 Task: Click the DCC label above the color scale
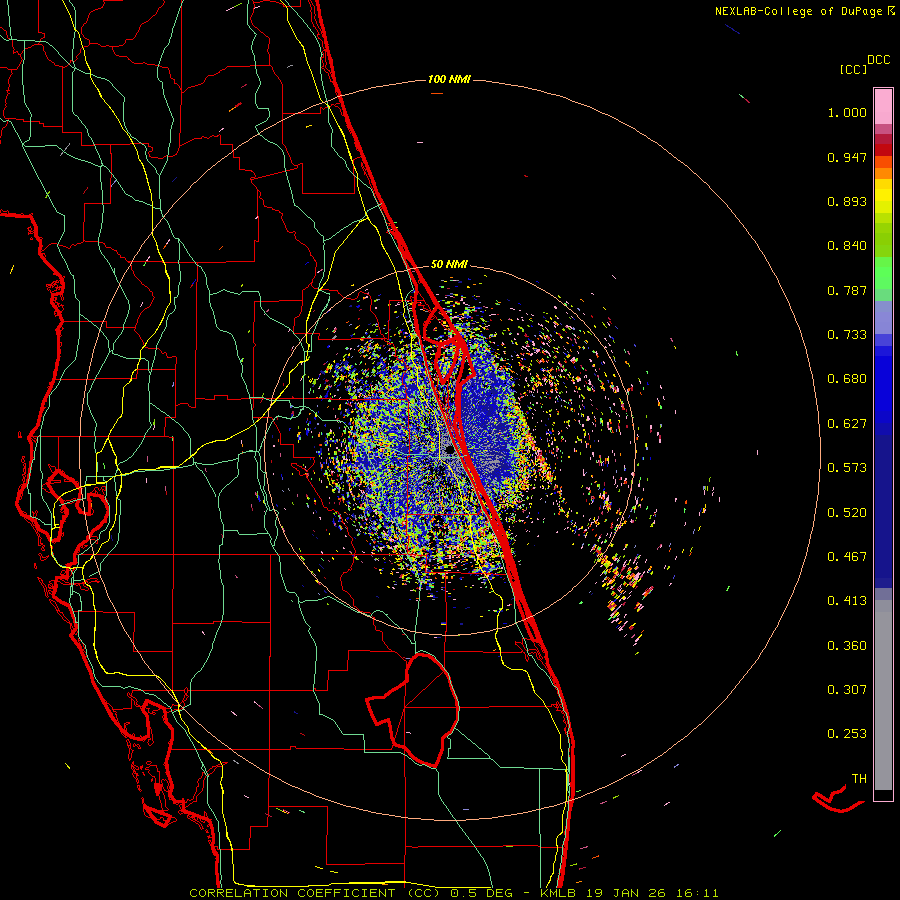pyautogui.click(x=878, y=60)
